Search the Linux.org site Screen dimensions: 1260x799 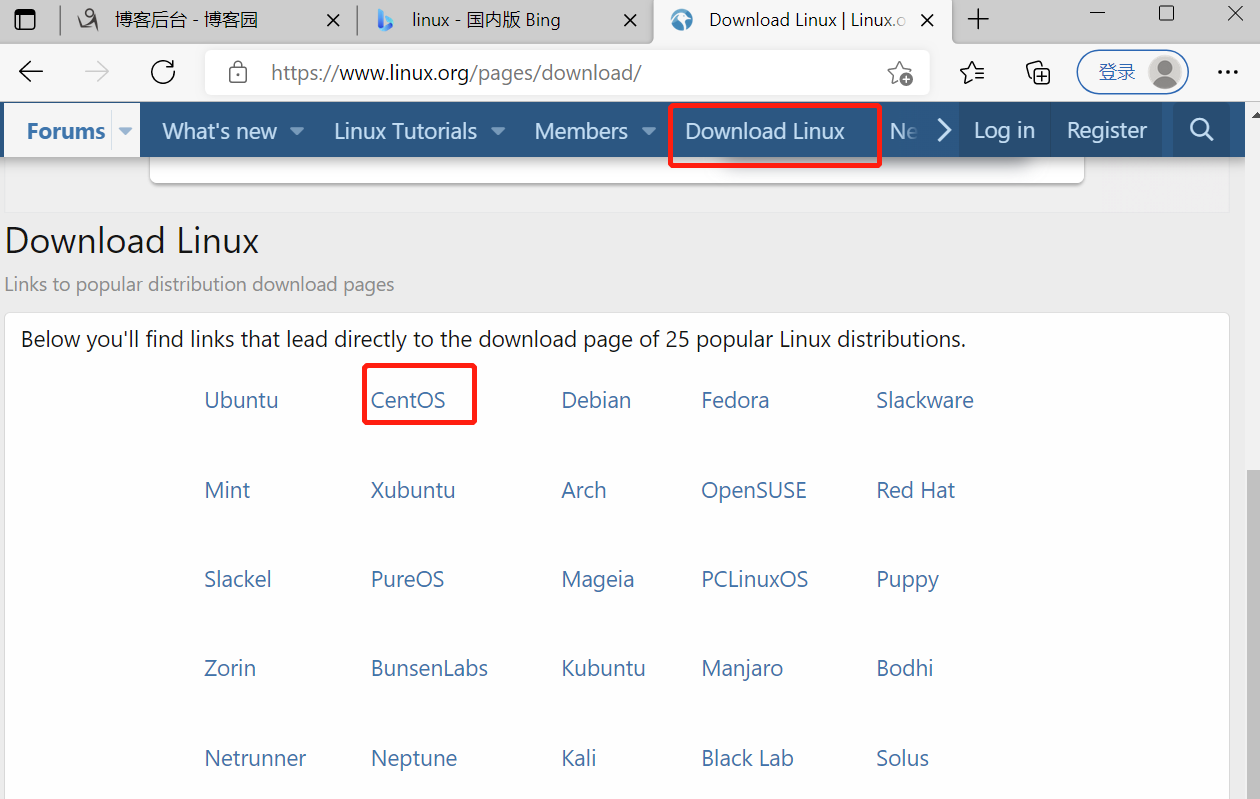click(1201, 130)
